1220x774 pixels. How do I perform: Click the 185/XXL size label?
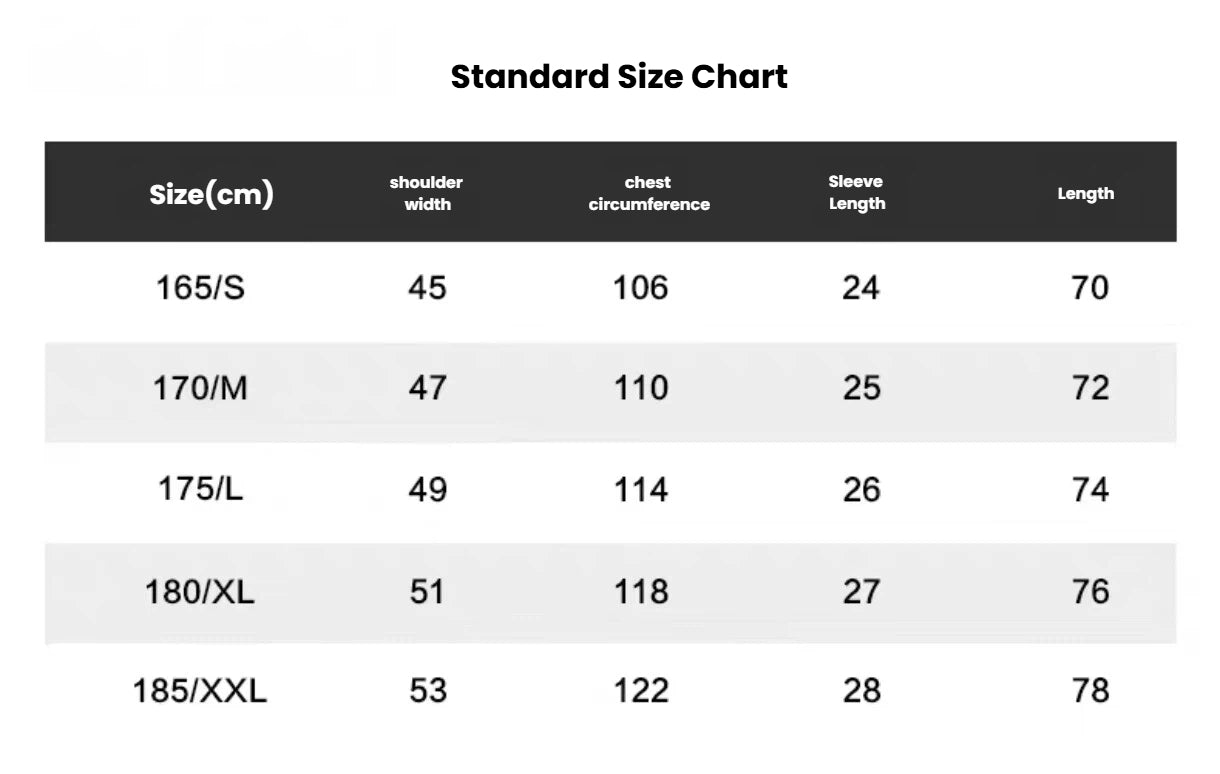(x=200, y=690)
